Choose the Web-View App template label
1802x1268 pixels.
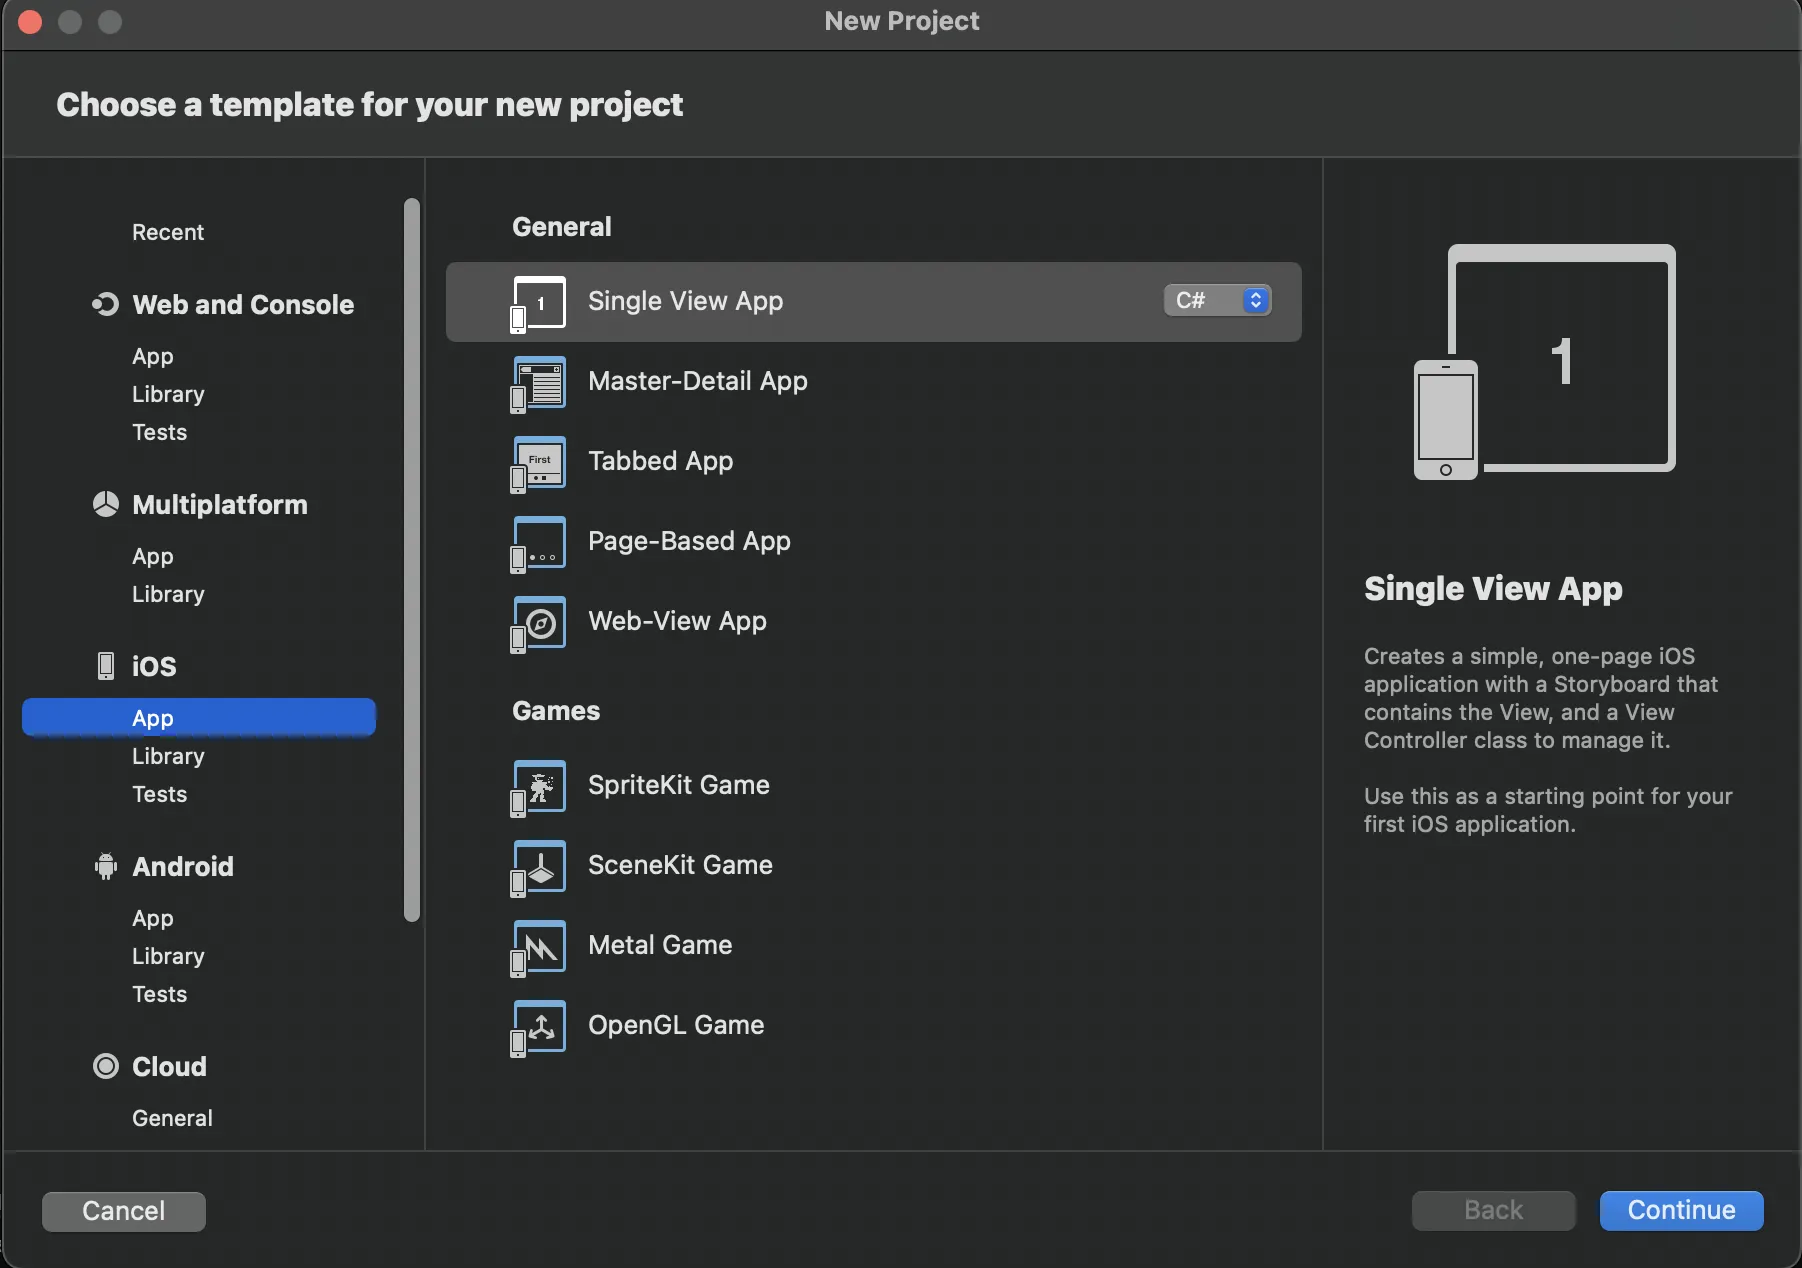tap(678, 621)
